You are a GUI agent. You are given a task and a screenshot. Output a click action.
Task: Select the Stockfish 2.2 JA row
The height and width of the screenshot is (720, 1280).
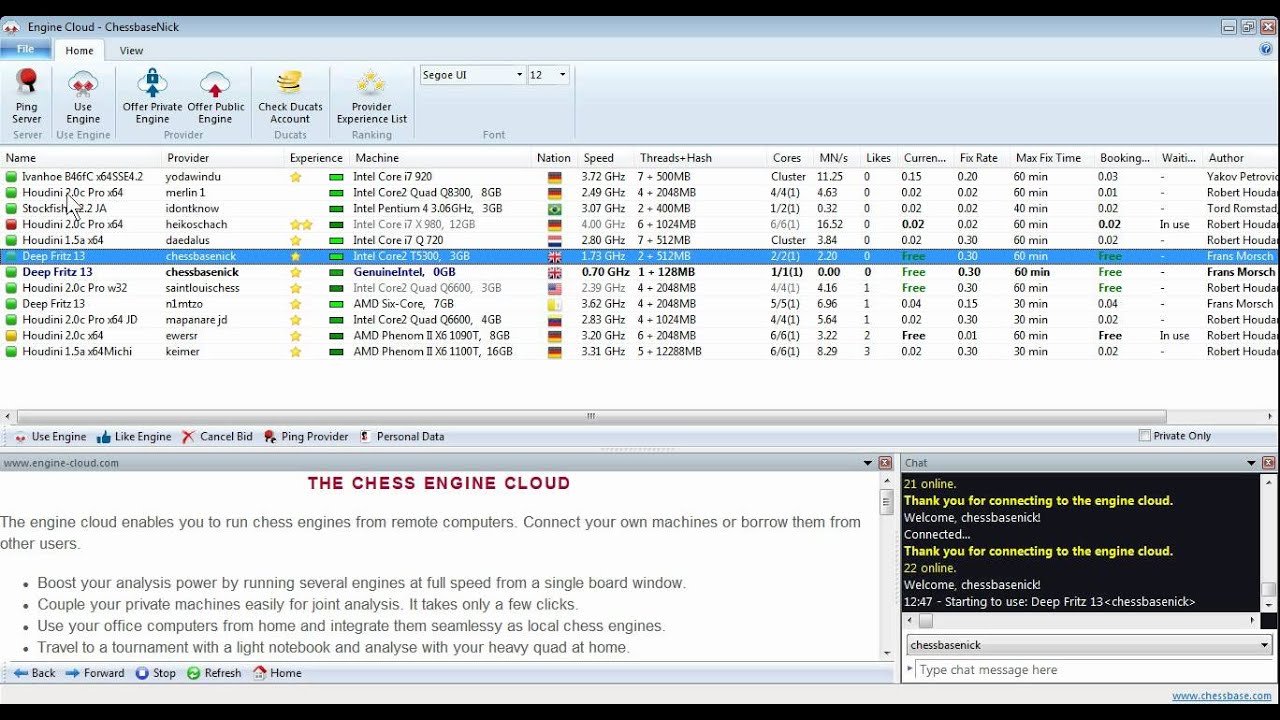coord(640,209)
